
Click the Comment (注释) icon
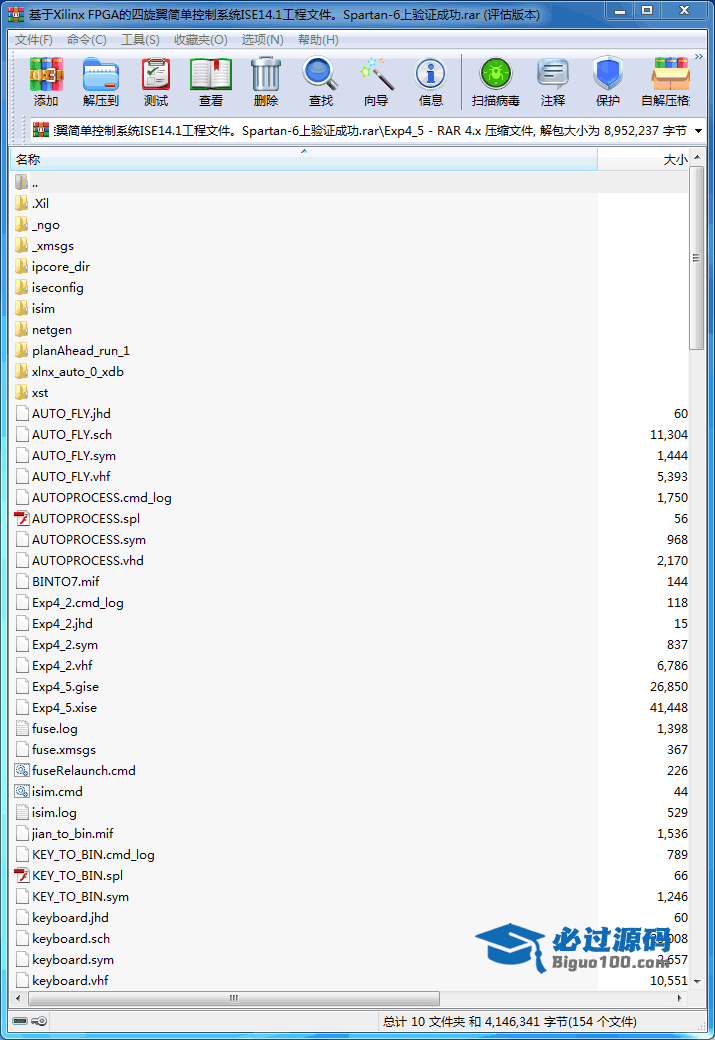point(552,82)
